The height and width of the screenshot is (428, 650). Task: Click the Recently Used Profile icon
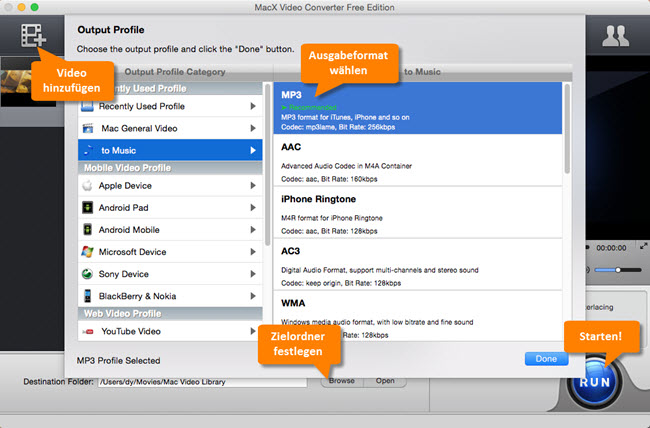pyautogui.click(x=87, y=106)
